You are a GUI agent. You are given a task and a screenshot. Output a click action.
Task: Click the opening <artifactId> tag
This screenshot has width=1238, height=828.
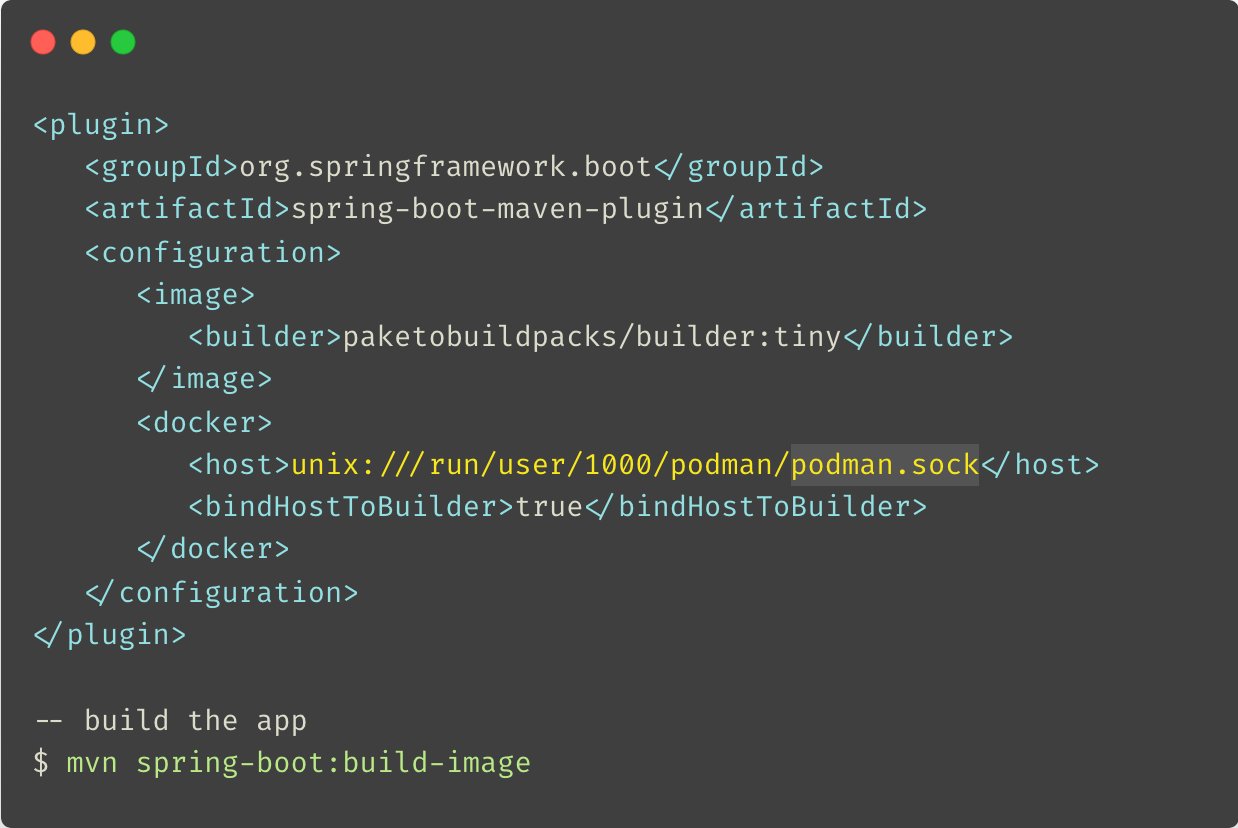[x=188, y=209]
